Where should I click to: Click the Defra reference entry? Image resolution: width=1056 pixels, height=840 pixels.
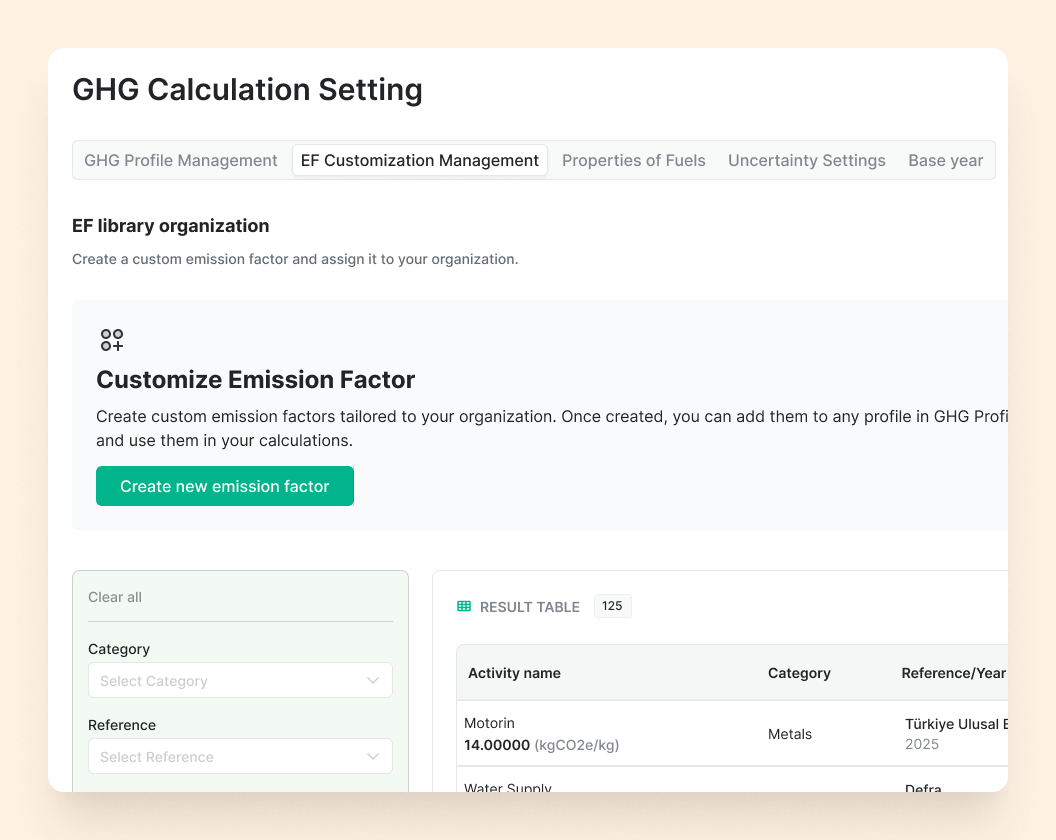tap(923, 788)
